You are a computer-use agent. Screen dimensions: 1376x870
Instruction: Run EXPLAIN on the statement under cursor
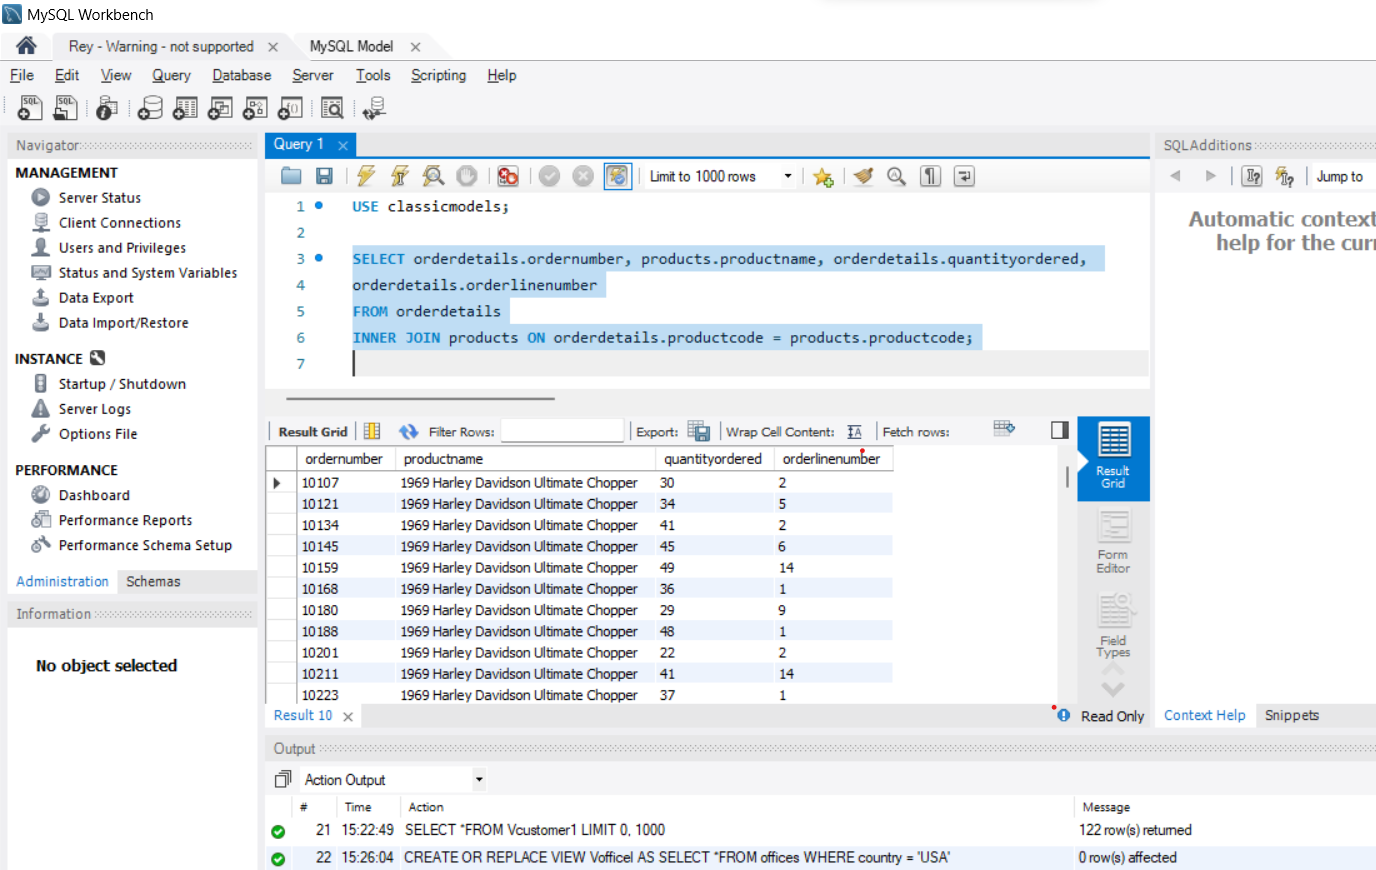click(433, 176)
